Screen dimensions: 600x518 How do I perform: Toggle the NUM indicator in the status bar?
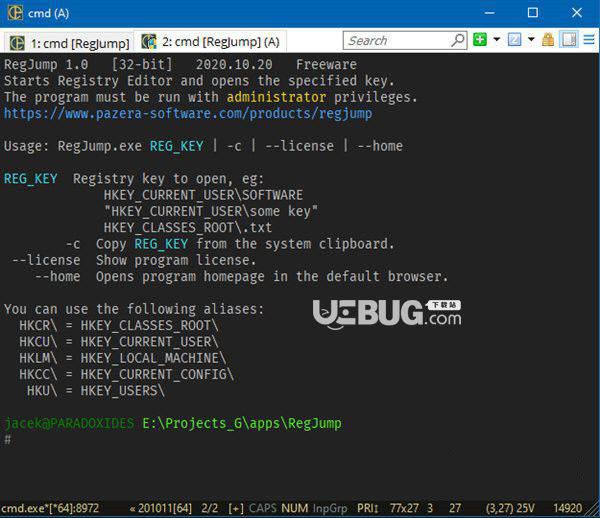(x=295, y=508)
